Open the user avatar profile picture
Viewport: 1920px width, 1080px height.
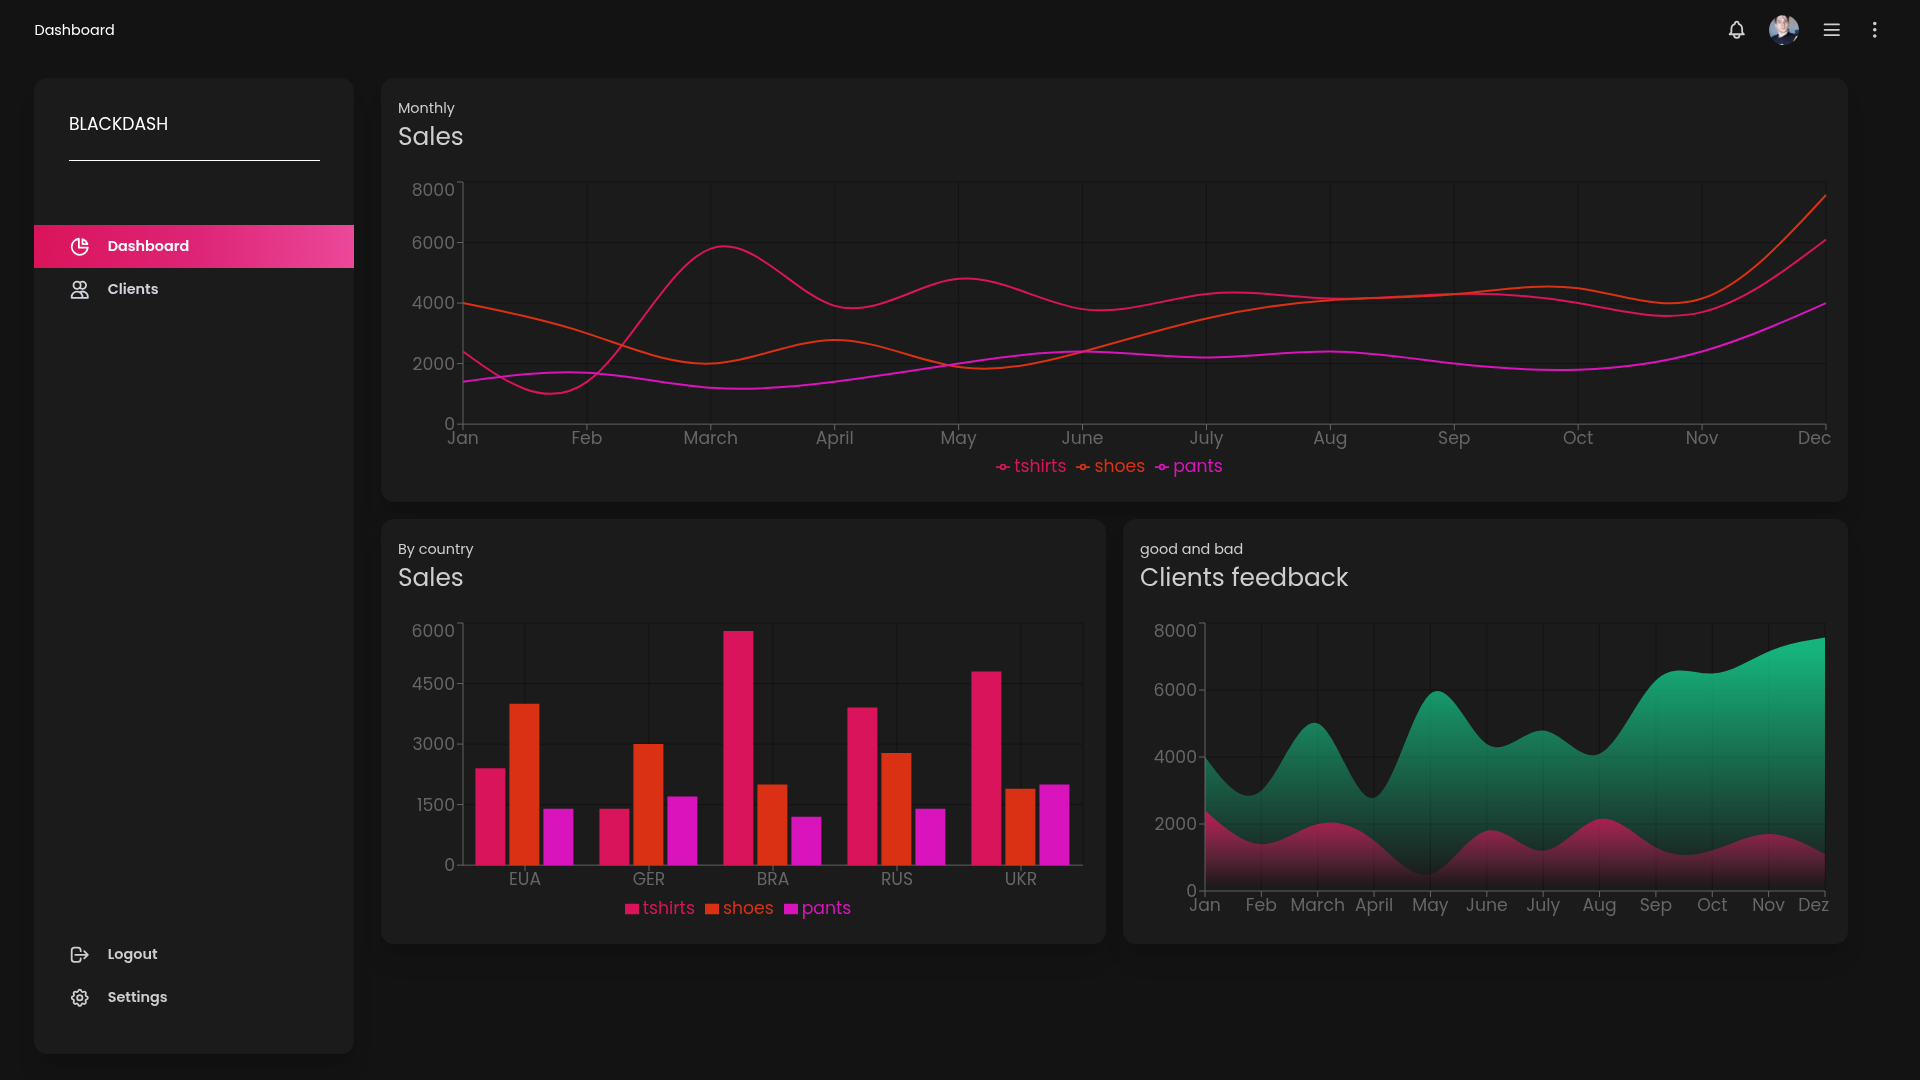tap(1784, 30)
